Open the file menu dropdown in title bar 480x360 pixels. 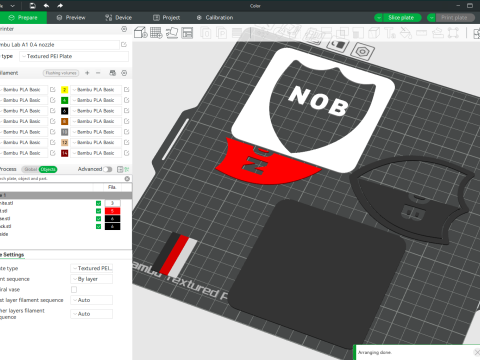12,6
